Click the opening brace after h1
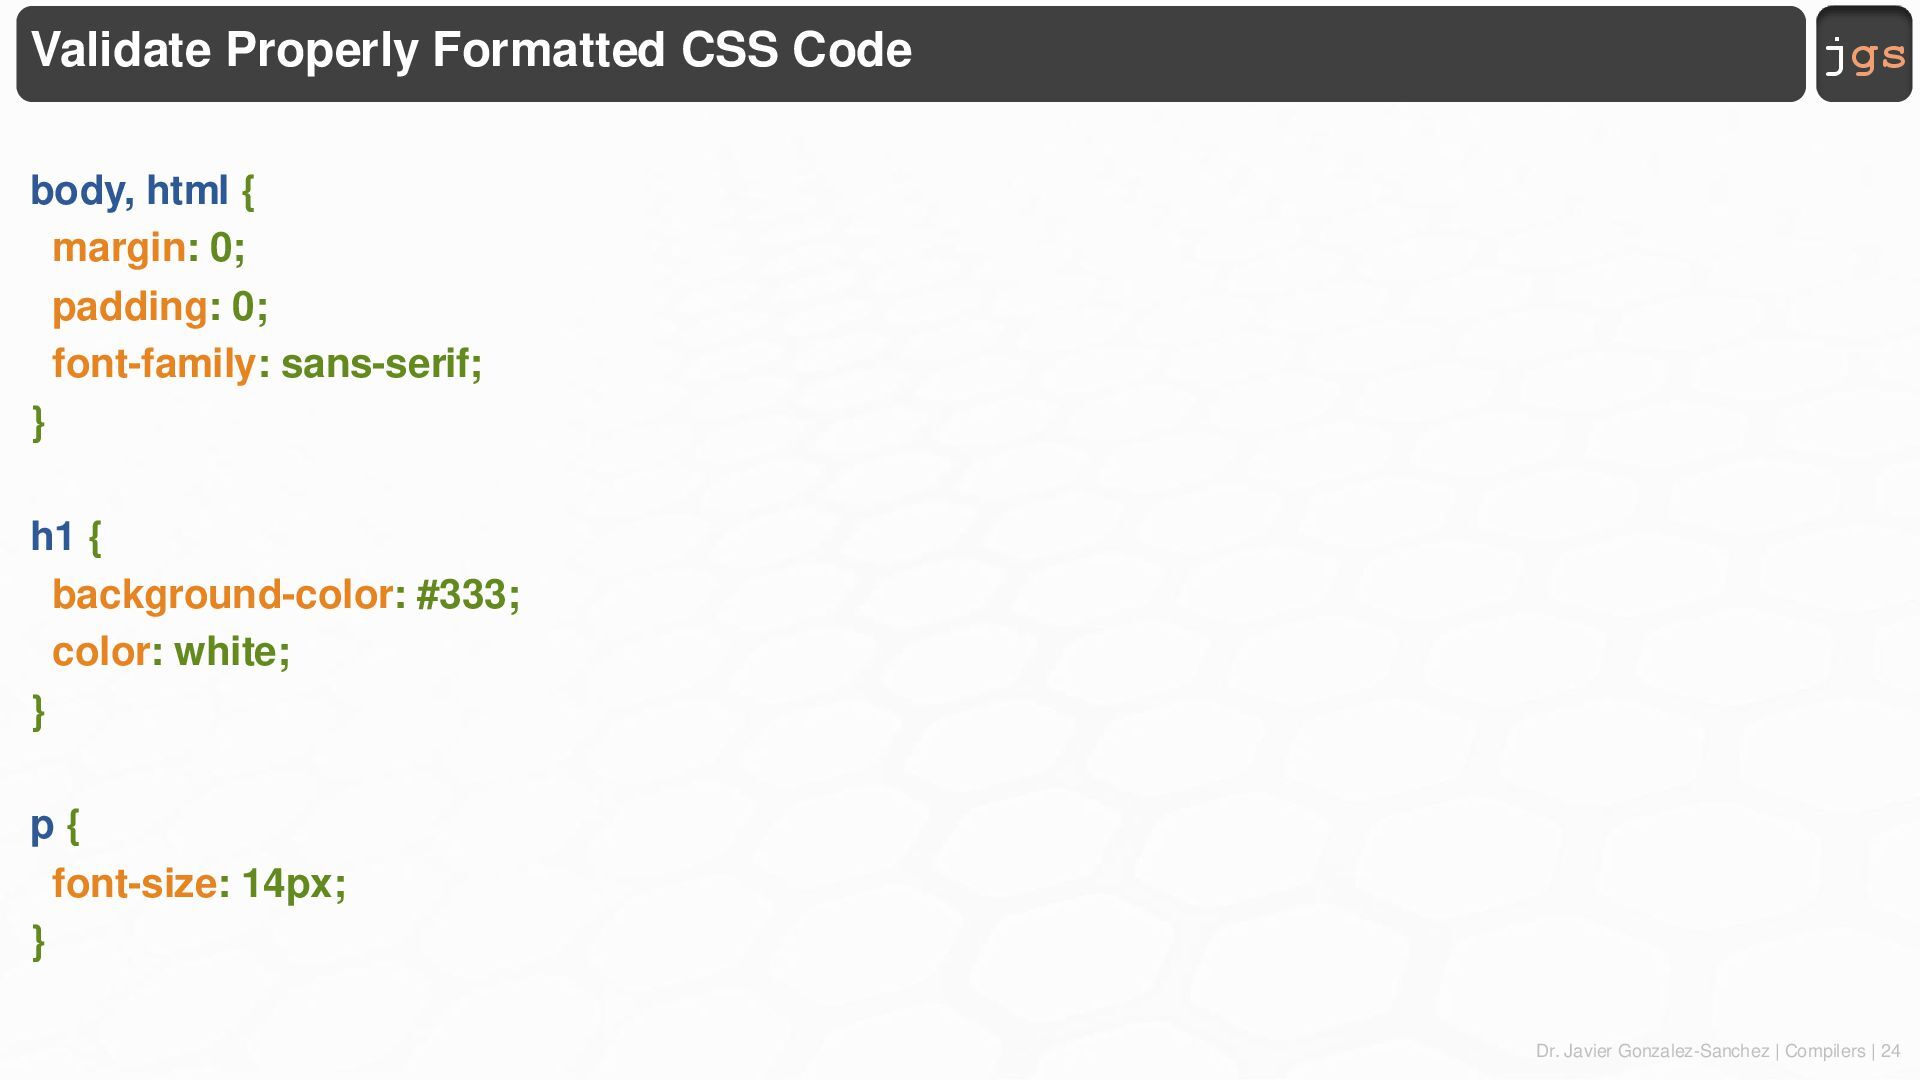This screenshot has width=1920, height=1080. click(95, 537)
